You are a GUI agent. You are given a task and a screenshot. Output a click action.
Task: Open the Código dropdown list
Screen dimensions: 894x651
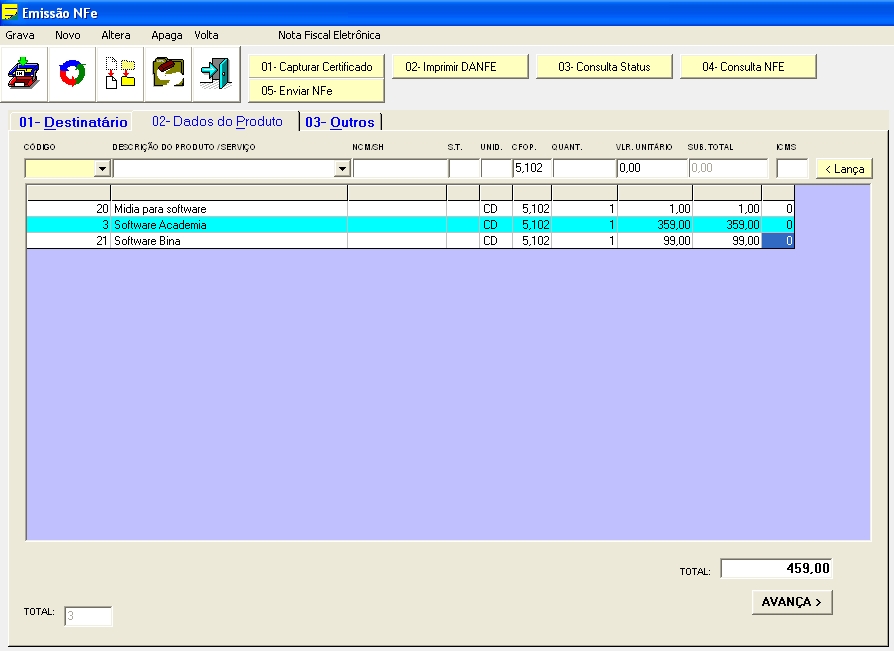(x=101, y=169)
